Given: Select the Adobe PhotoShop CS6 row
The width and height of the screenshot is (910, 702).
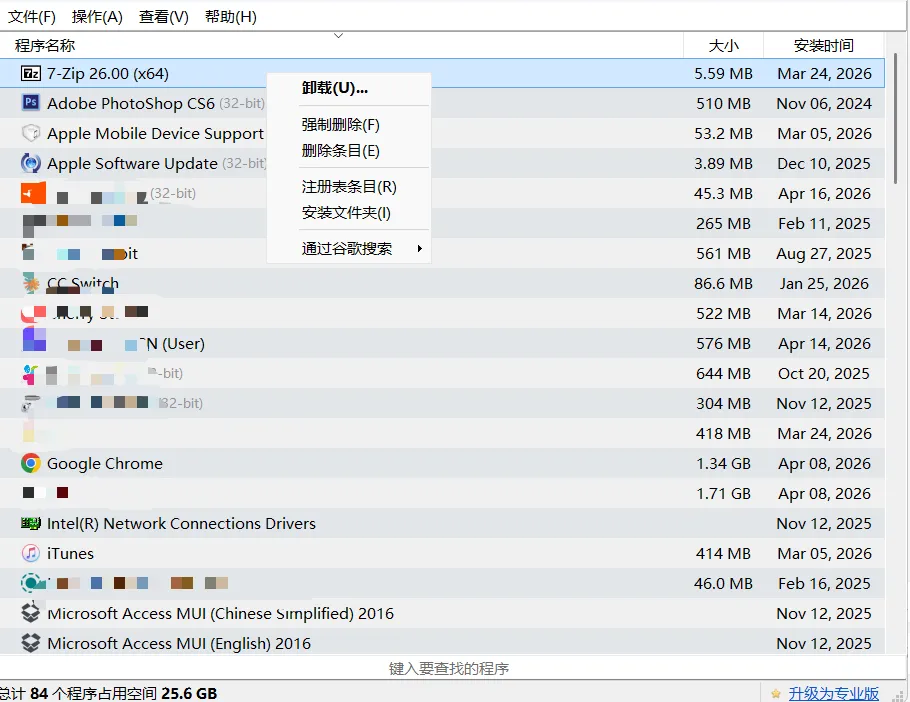Looking at the screenshot, I should point(442,103).
